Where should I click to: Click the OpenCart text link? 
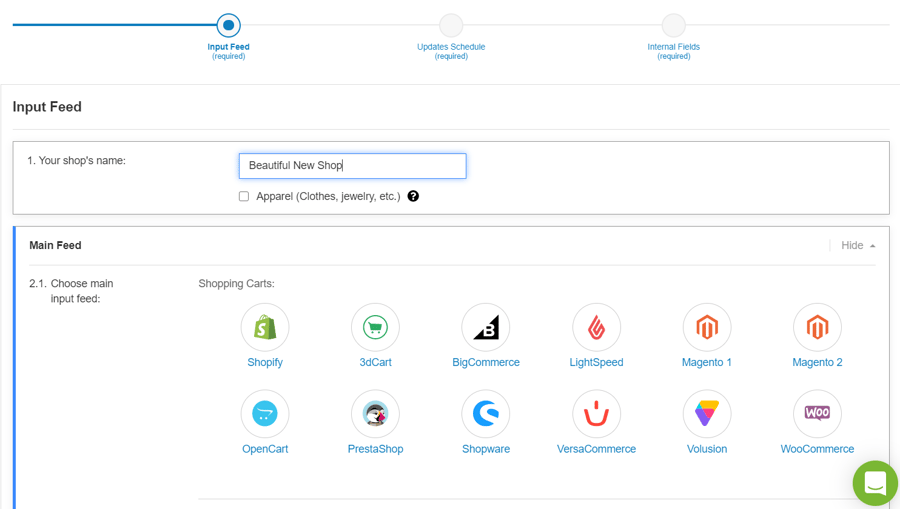pos(265,449)
